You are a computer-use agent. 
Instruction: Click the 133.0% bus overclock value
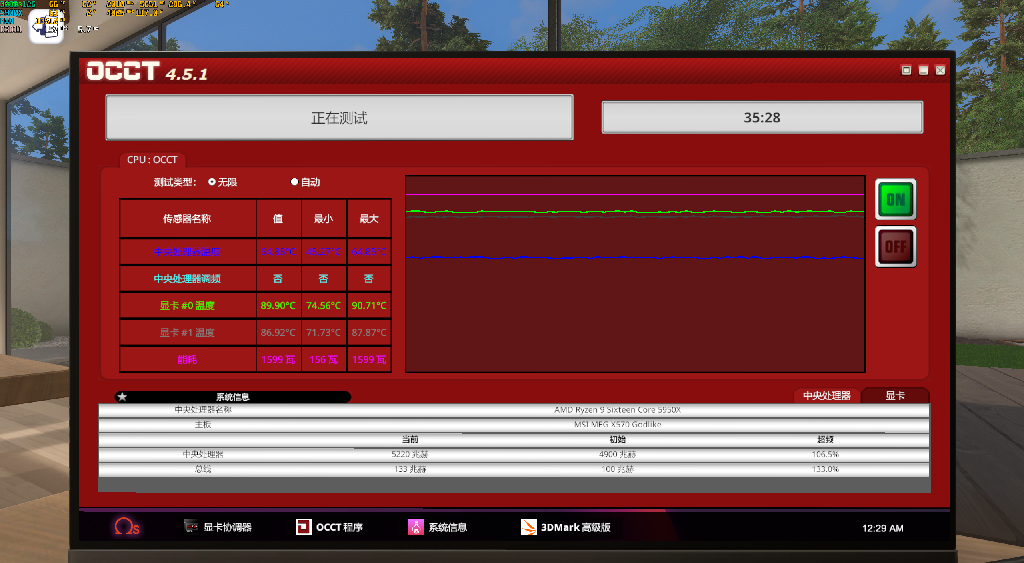[x=825, y=469]
